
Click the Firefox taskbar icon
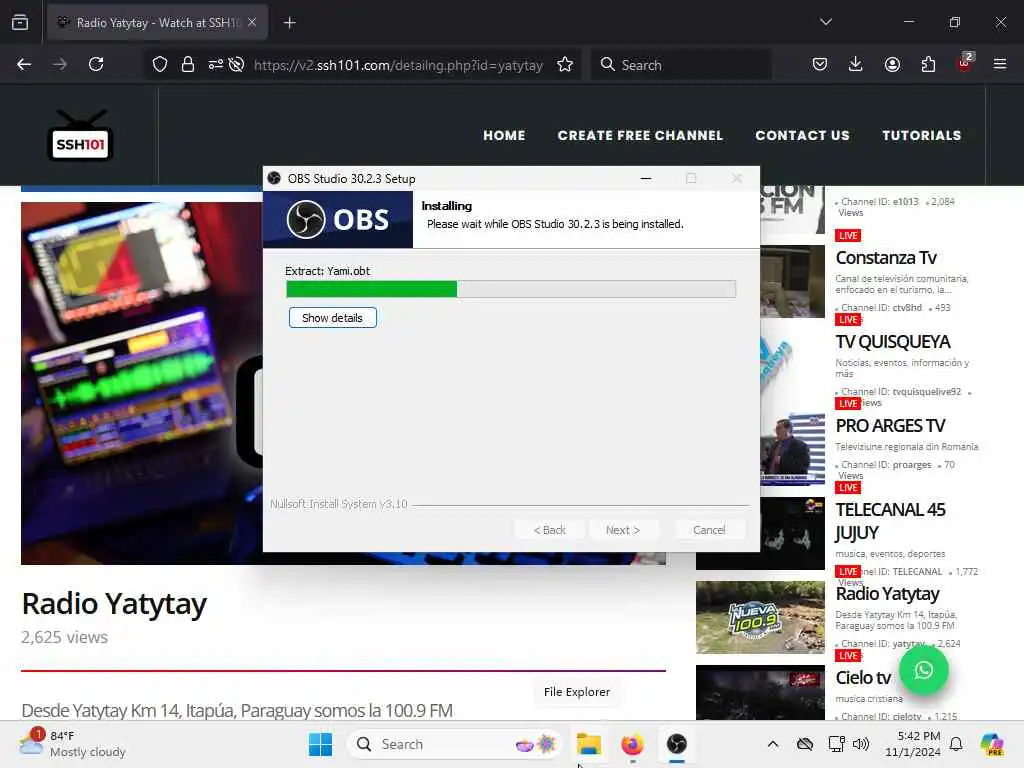[x=632, y=744]
